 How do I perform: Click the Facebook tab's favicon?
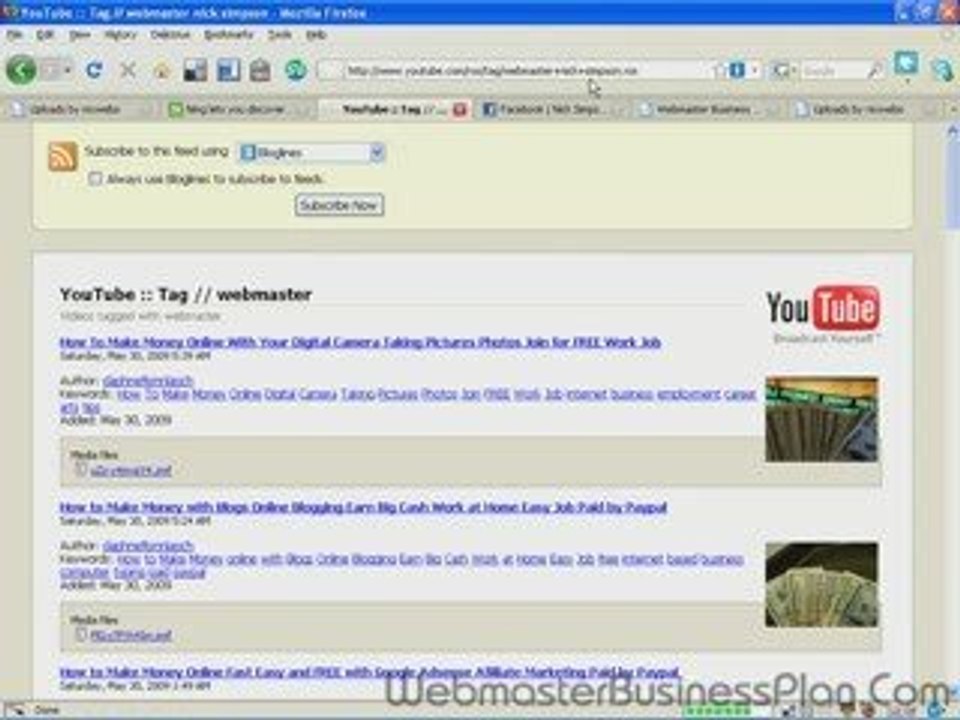point(489,110)
